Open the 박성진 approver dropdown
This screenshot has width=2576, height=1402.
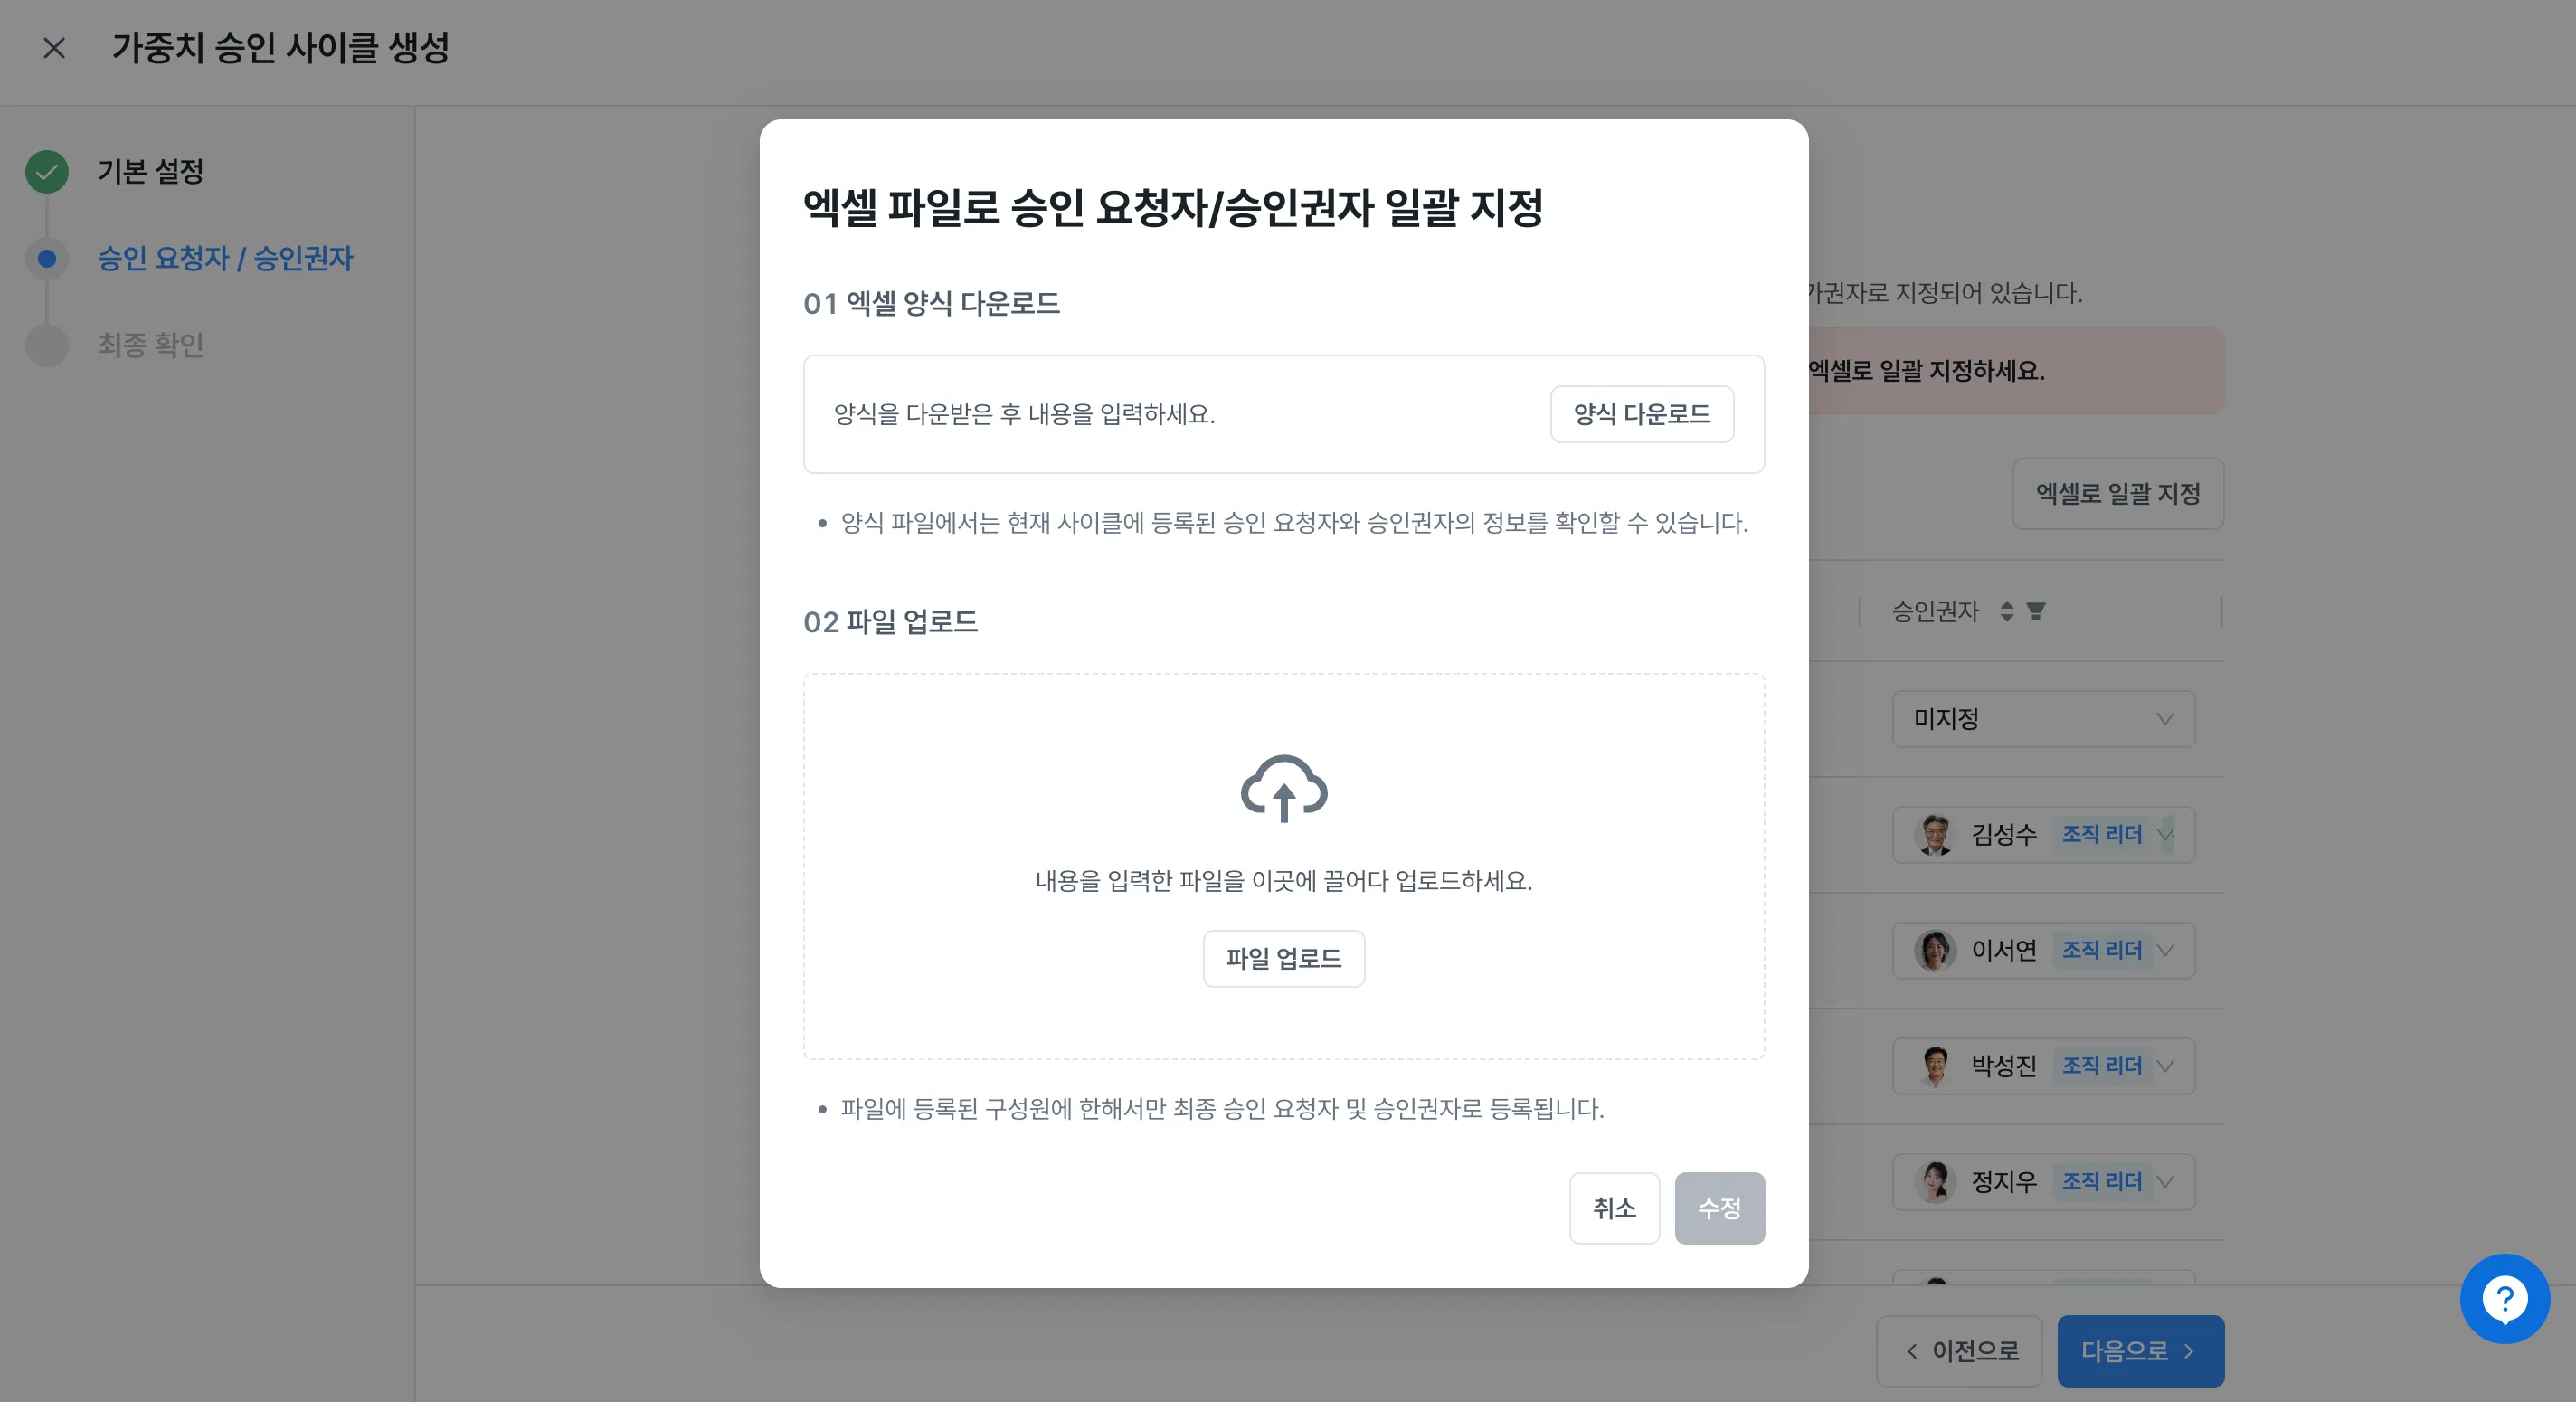pos(2043,1066)
